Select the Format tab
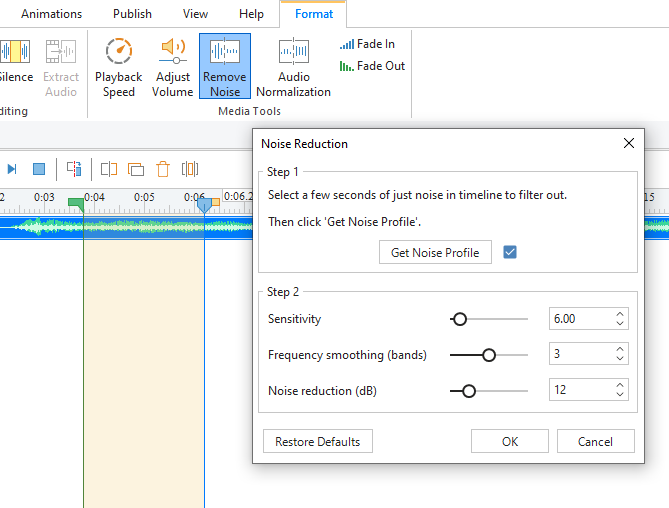669x508 pixels. click(x=314, y=14)
